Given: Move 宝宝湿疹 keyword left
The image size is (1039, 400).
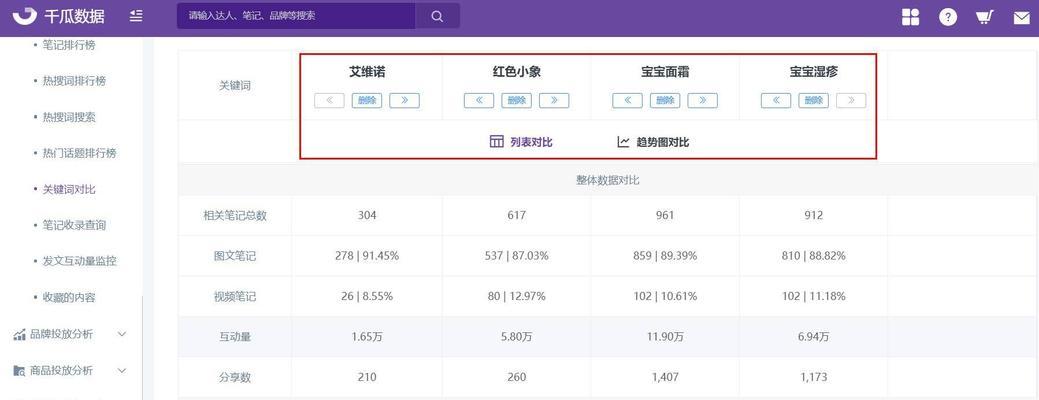Looking at the screenshot, I should click(776, 100).
